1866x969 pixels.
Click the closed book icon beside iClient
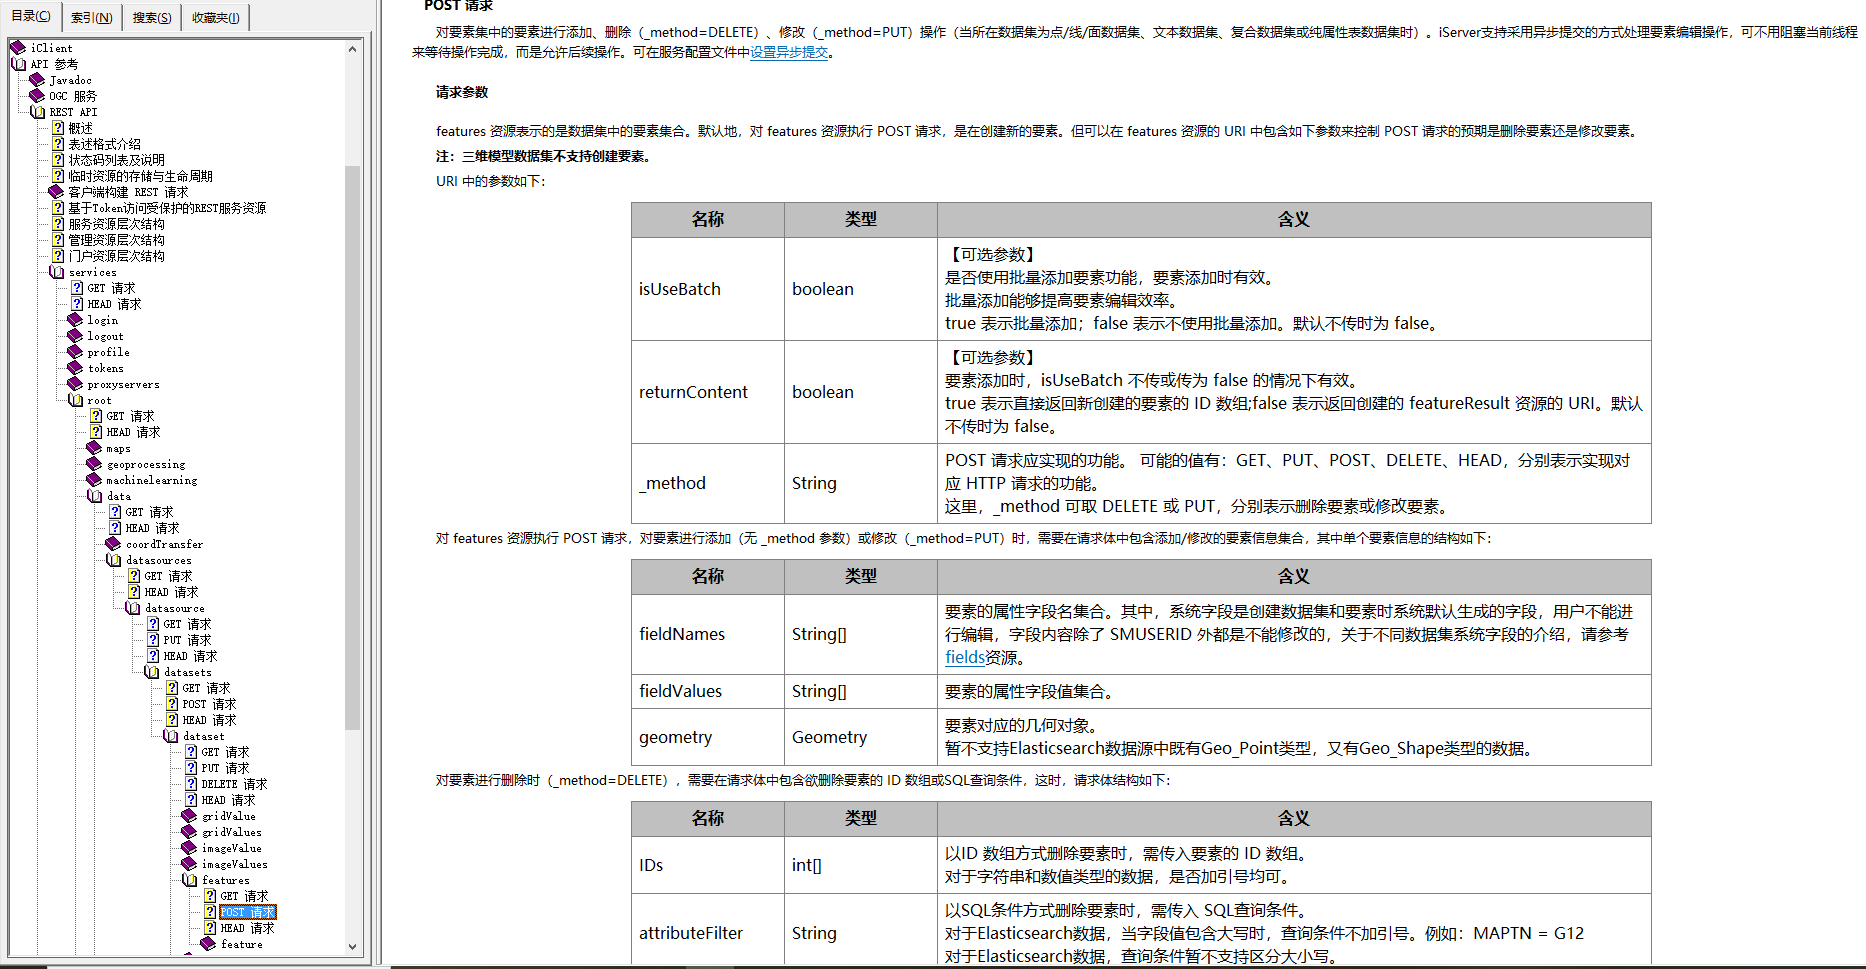(x=18, y=48)
